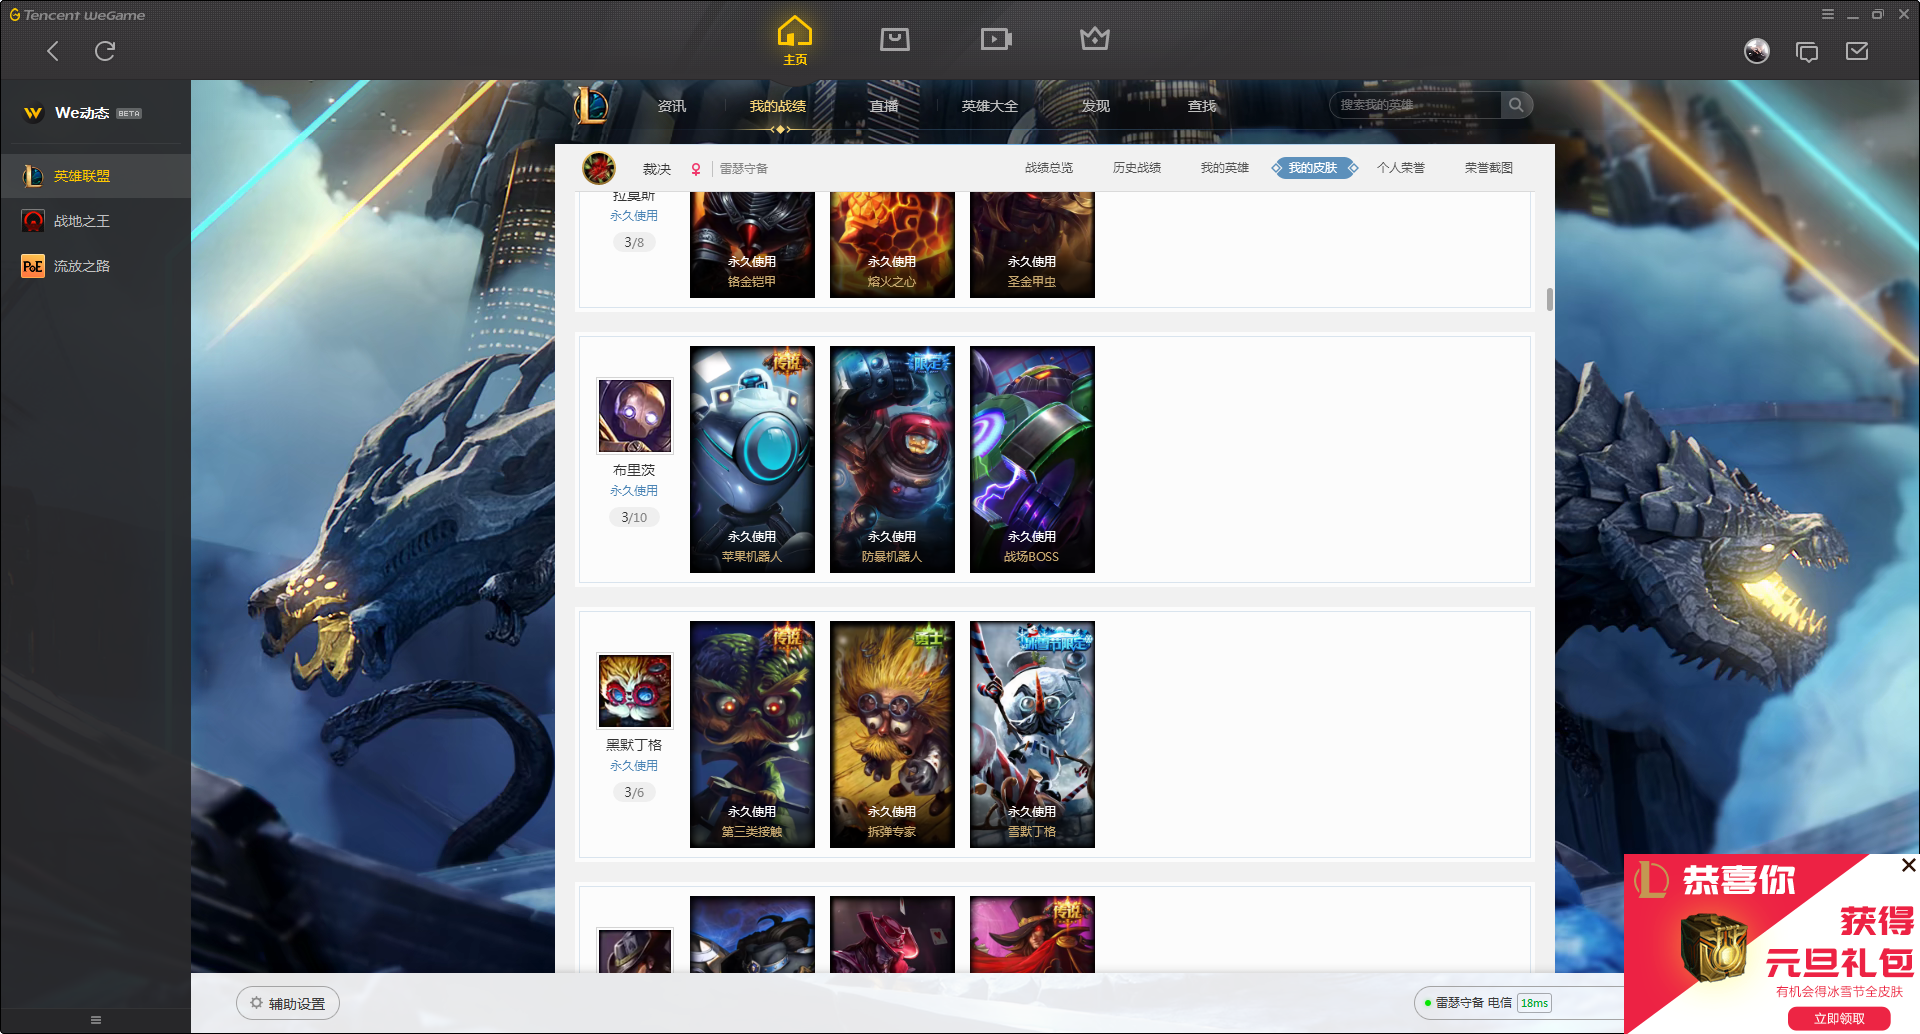Open We动态 in the sidebar
The image size is (1920, 1034).
pos(95,113)
